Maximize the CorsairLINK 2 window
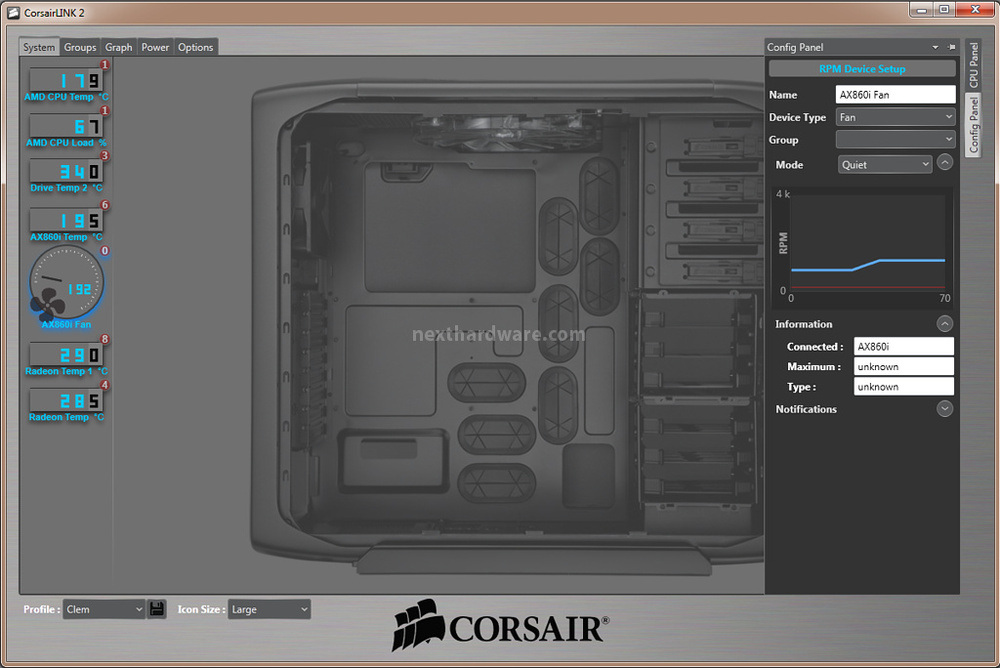 (x=944, y=10)
